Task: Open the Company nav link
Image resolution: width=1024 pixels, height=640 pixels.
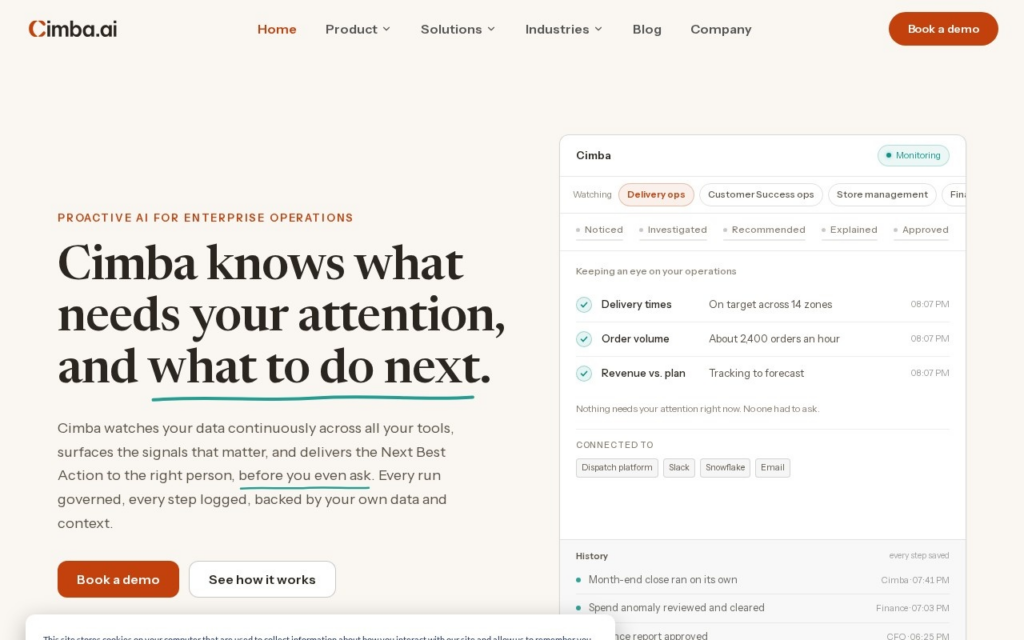Action: (x=721, y=29)
